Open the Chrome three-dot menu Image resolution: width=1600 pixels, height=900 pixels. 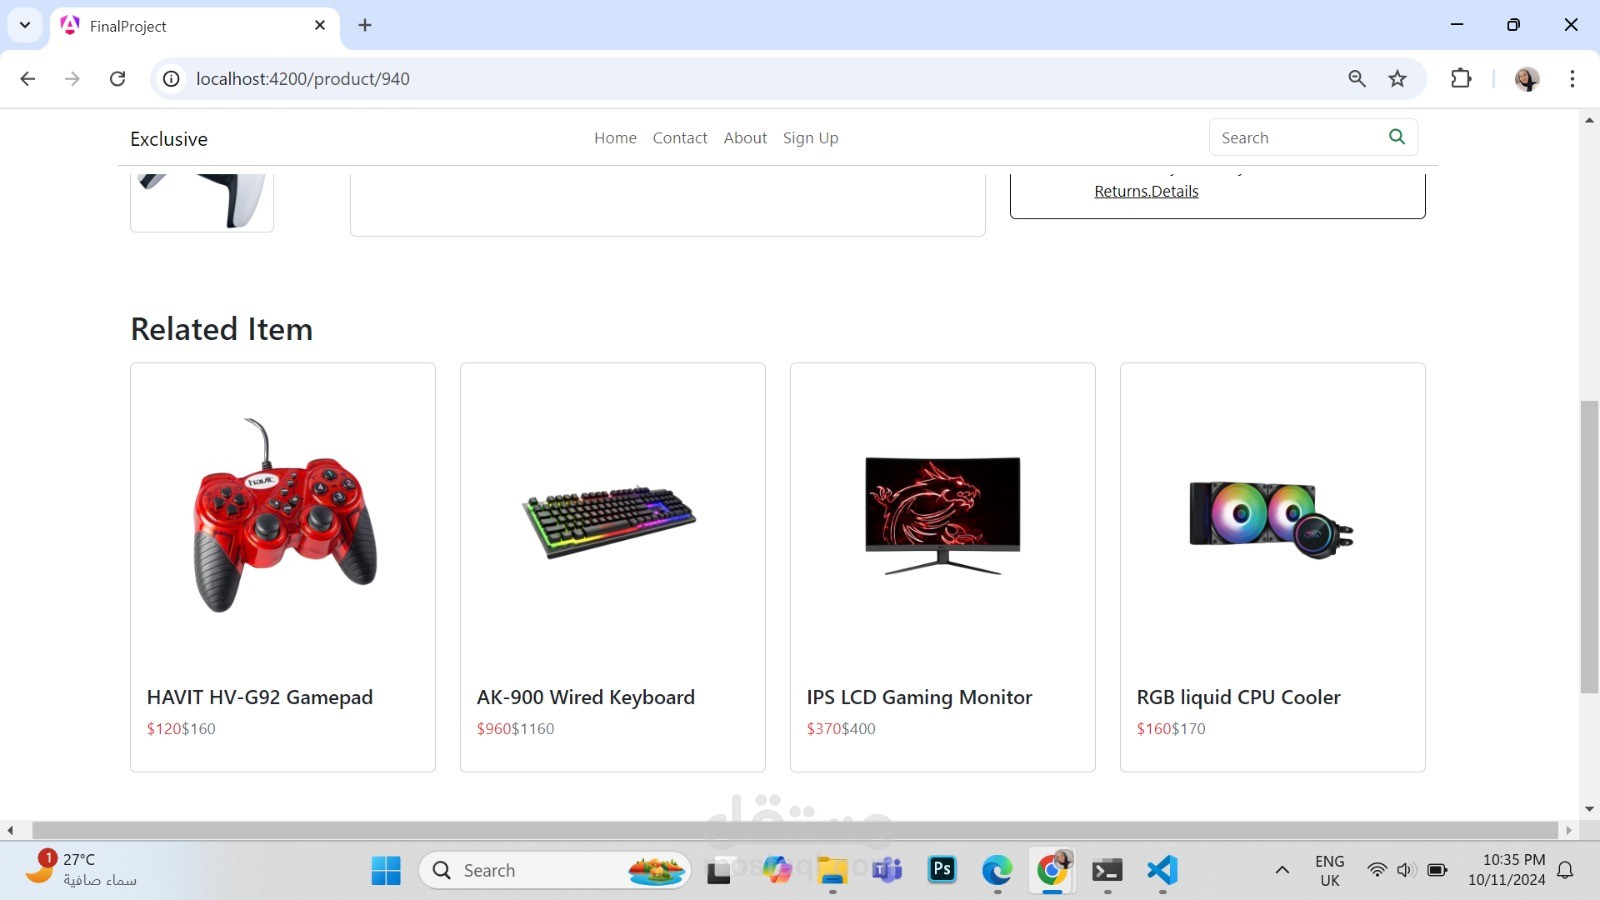pyautogui.click(x=1572, y=79)
